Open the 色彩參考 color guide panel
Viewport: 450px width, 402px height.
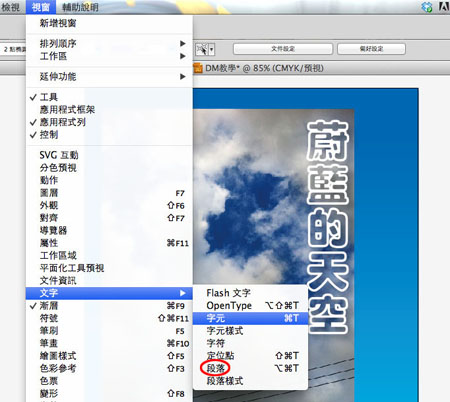(x=109, y=368)
